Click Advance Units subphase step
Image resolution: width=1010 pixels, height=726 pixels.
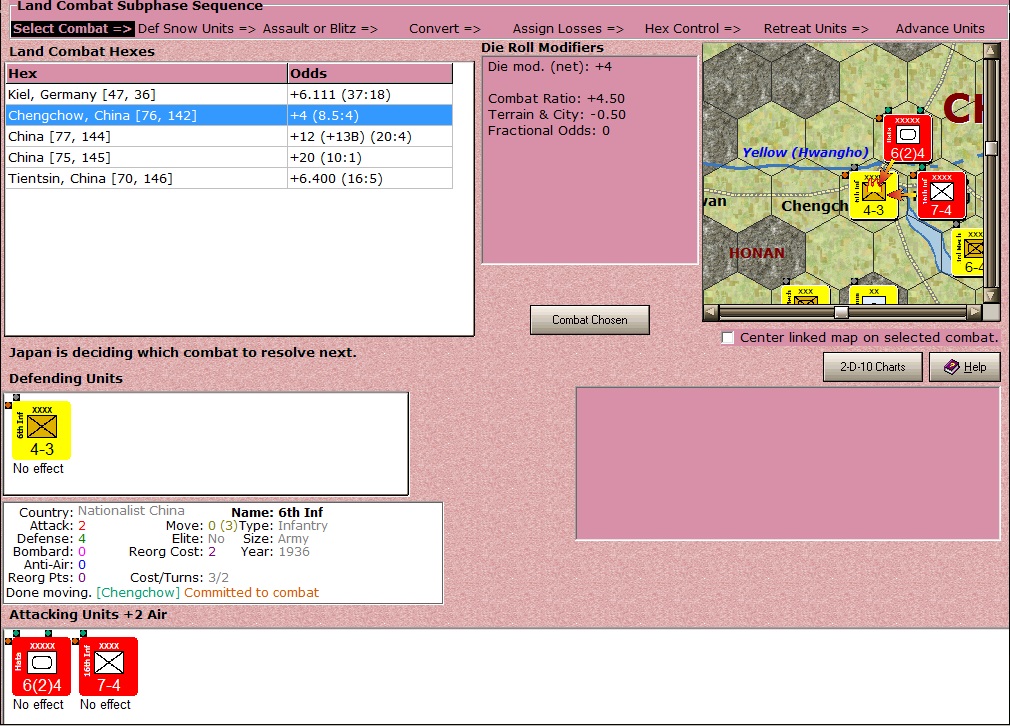pos(940,28)
